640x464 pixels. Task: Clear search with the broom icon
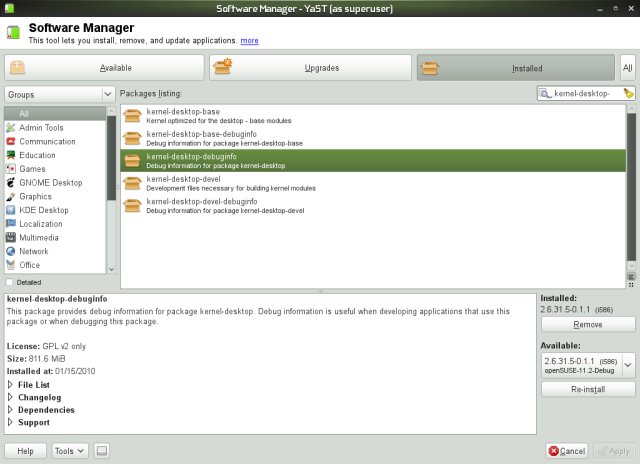pos(629,93)
